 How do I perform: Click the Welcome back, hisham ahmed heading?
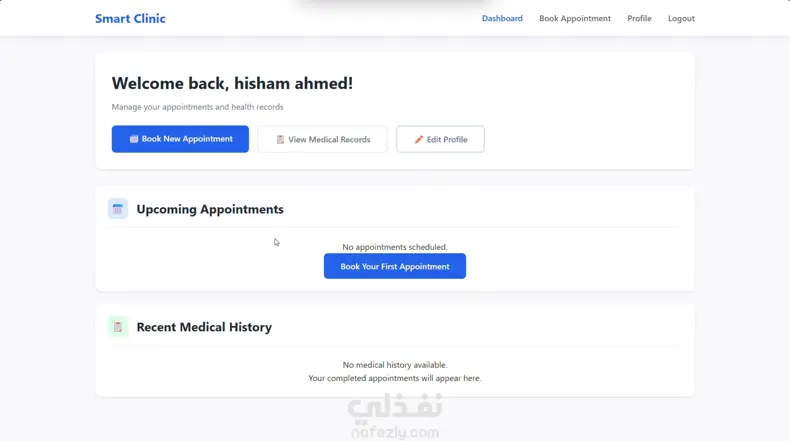(x=232, y=84)
